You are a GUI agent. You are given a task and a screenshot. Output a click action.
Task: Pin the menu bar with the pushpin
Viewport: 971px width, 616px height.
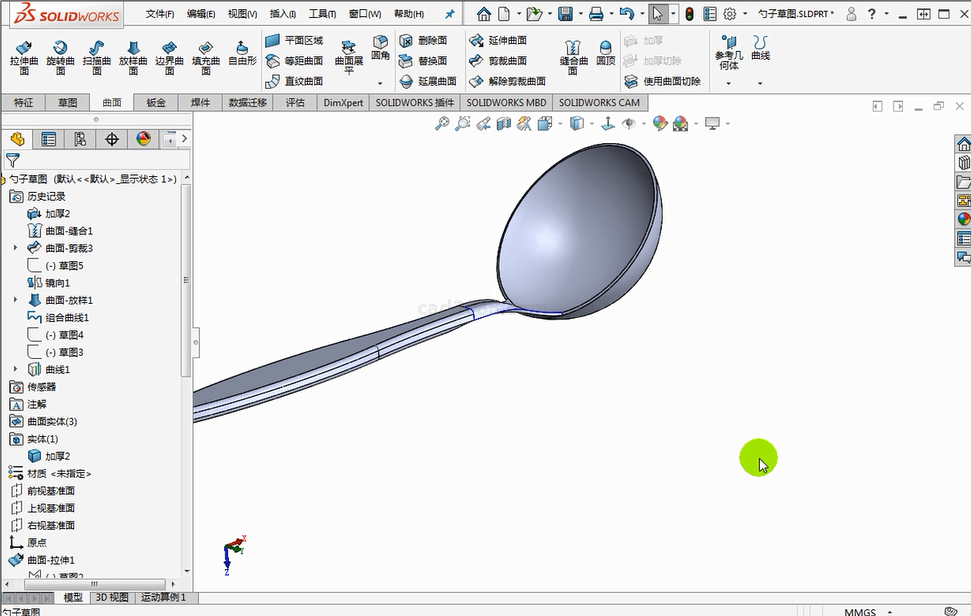click(450, 14)
